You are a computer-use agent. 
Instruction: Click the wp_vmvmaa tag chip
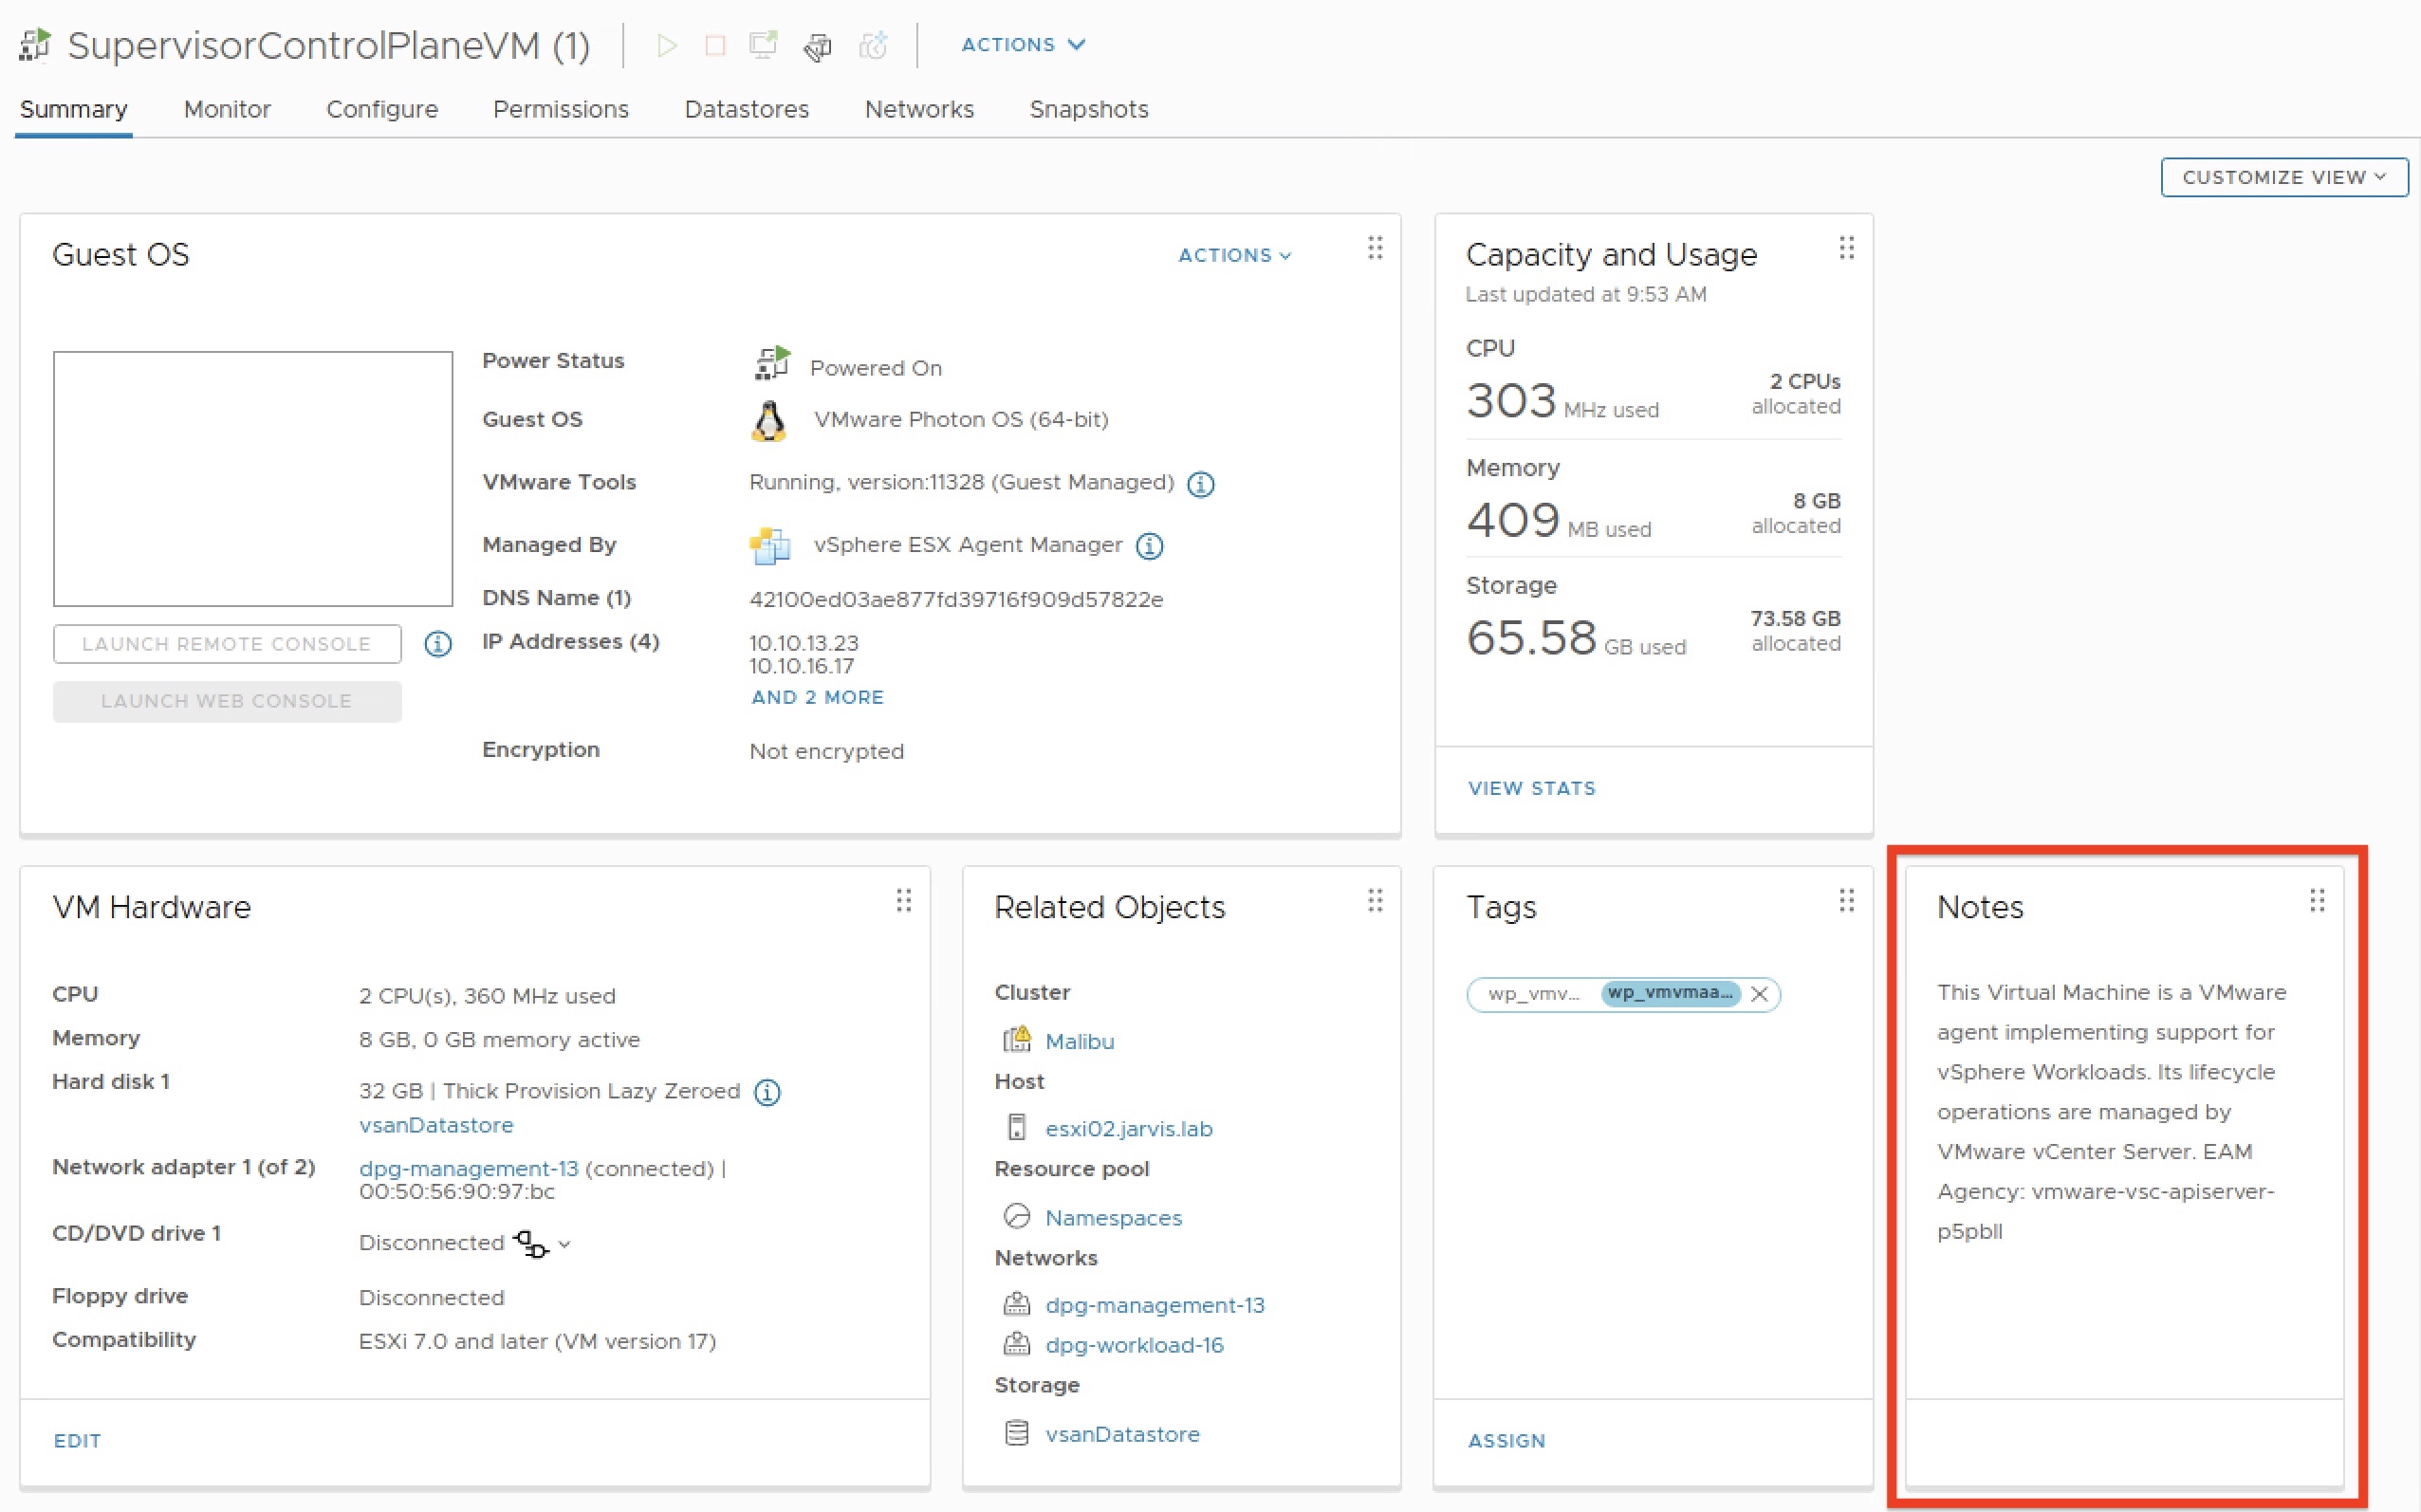(x=1670, y=993)
